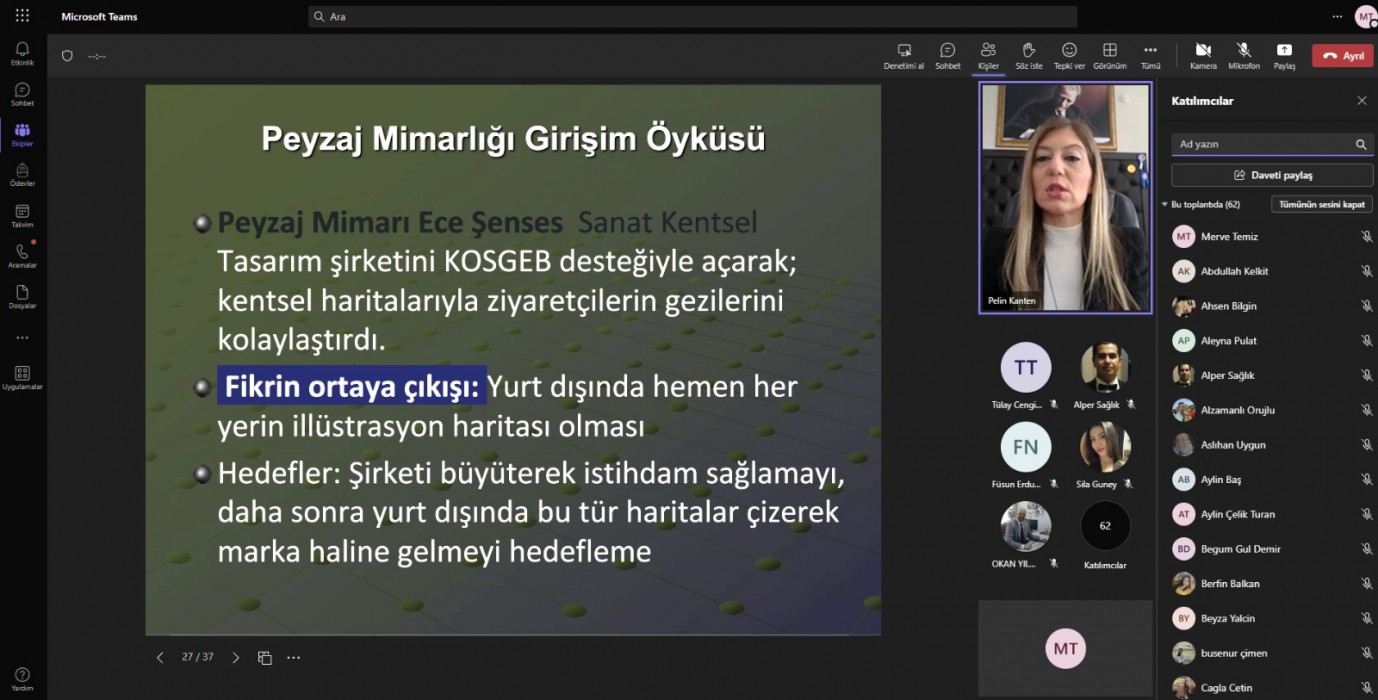
Task: Show more apps ellipsis in sidebar
Action: 22,338
